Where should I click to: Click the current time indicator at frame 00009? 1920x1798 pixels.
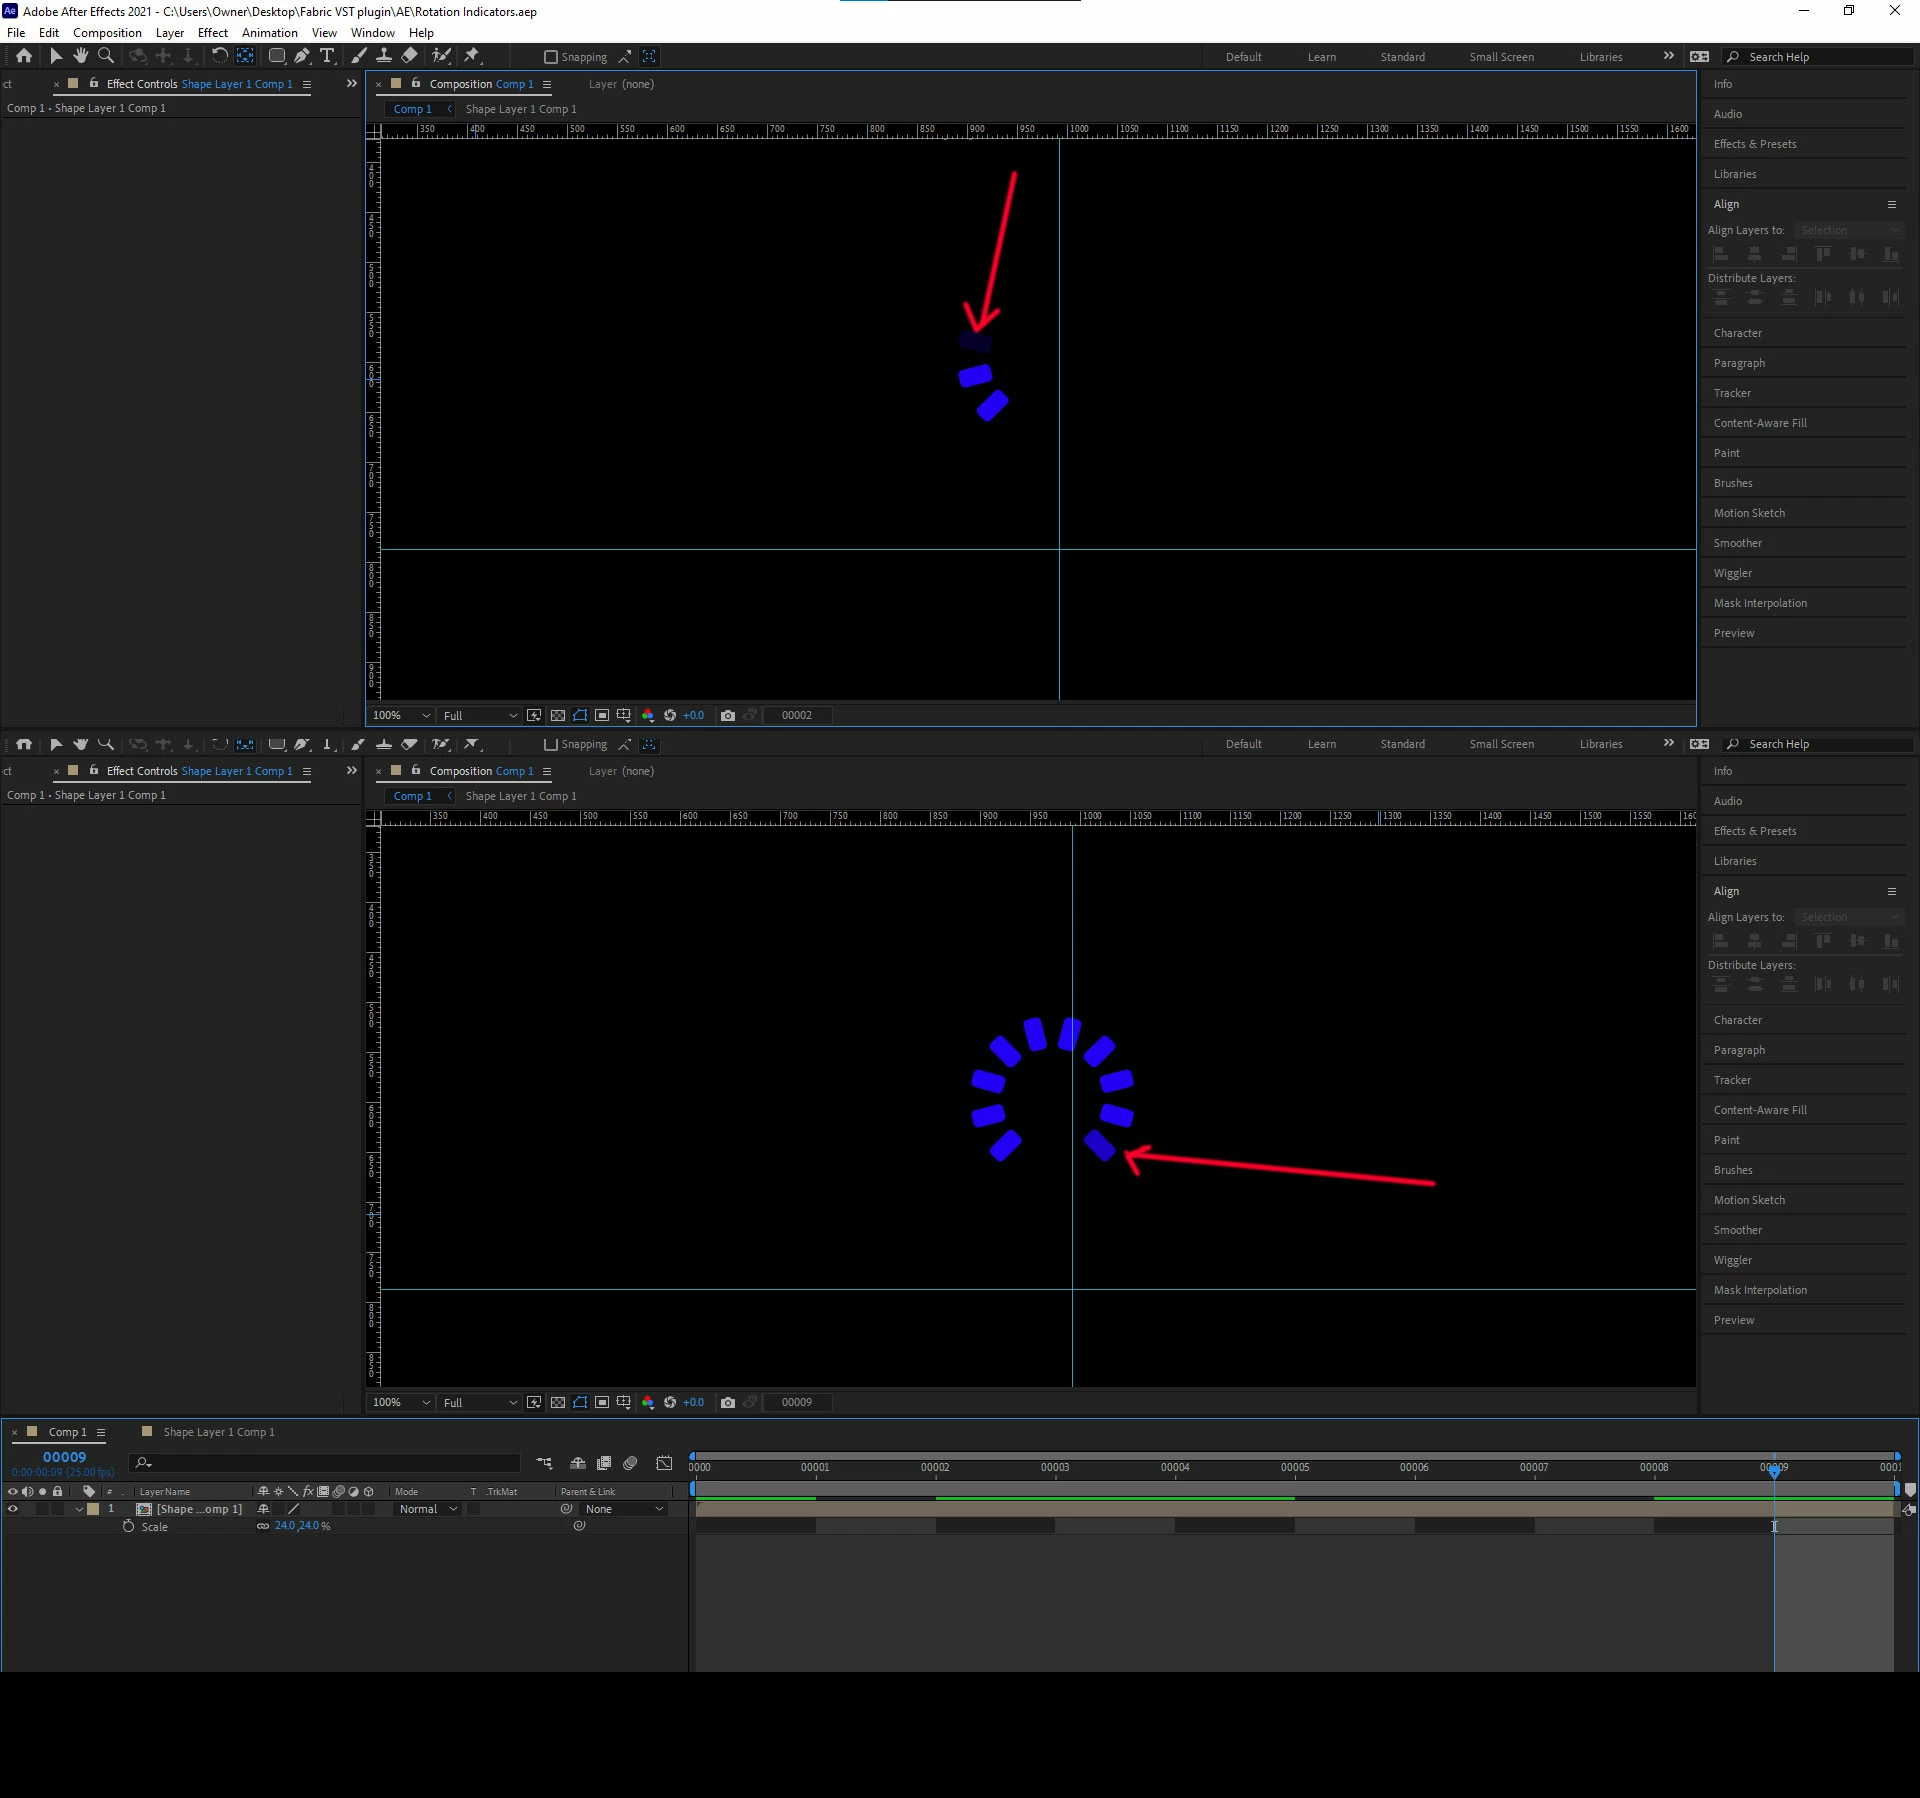click(1774, 1469)
